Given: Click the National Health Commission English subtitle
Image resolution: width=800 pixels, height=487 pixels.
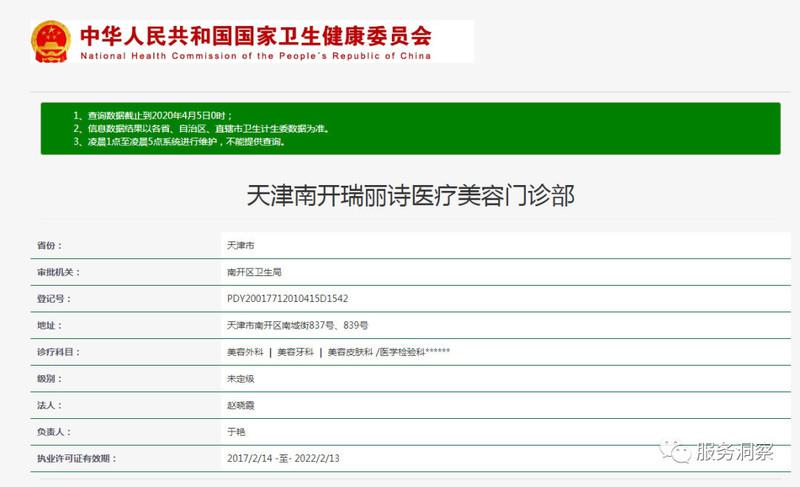Looking at the screenshot, I should click(255, 57).
